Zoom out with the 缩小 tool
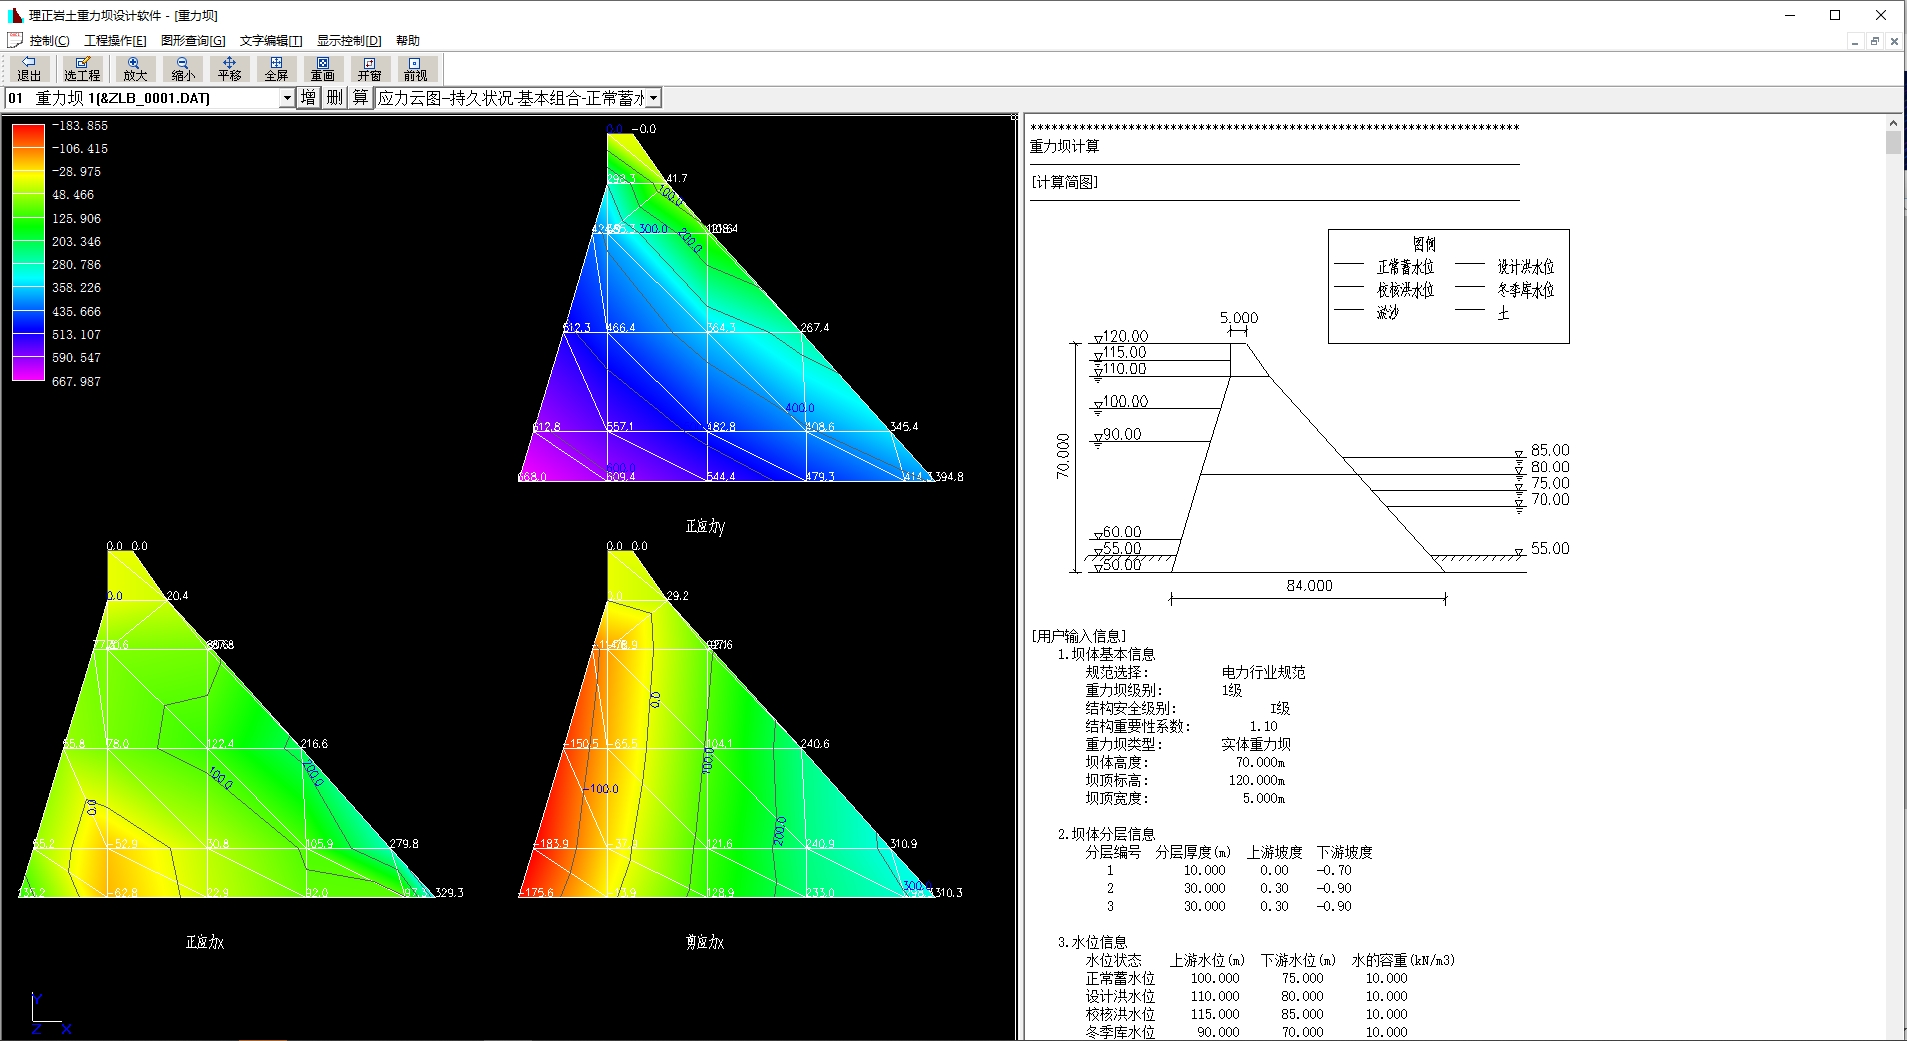The image size is (1907, 1041). click(183, 68)
